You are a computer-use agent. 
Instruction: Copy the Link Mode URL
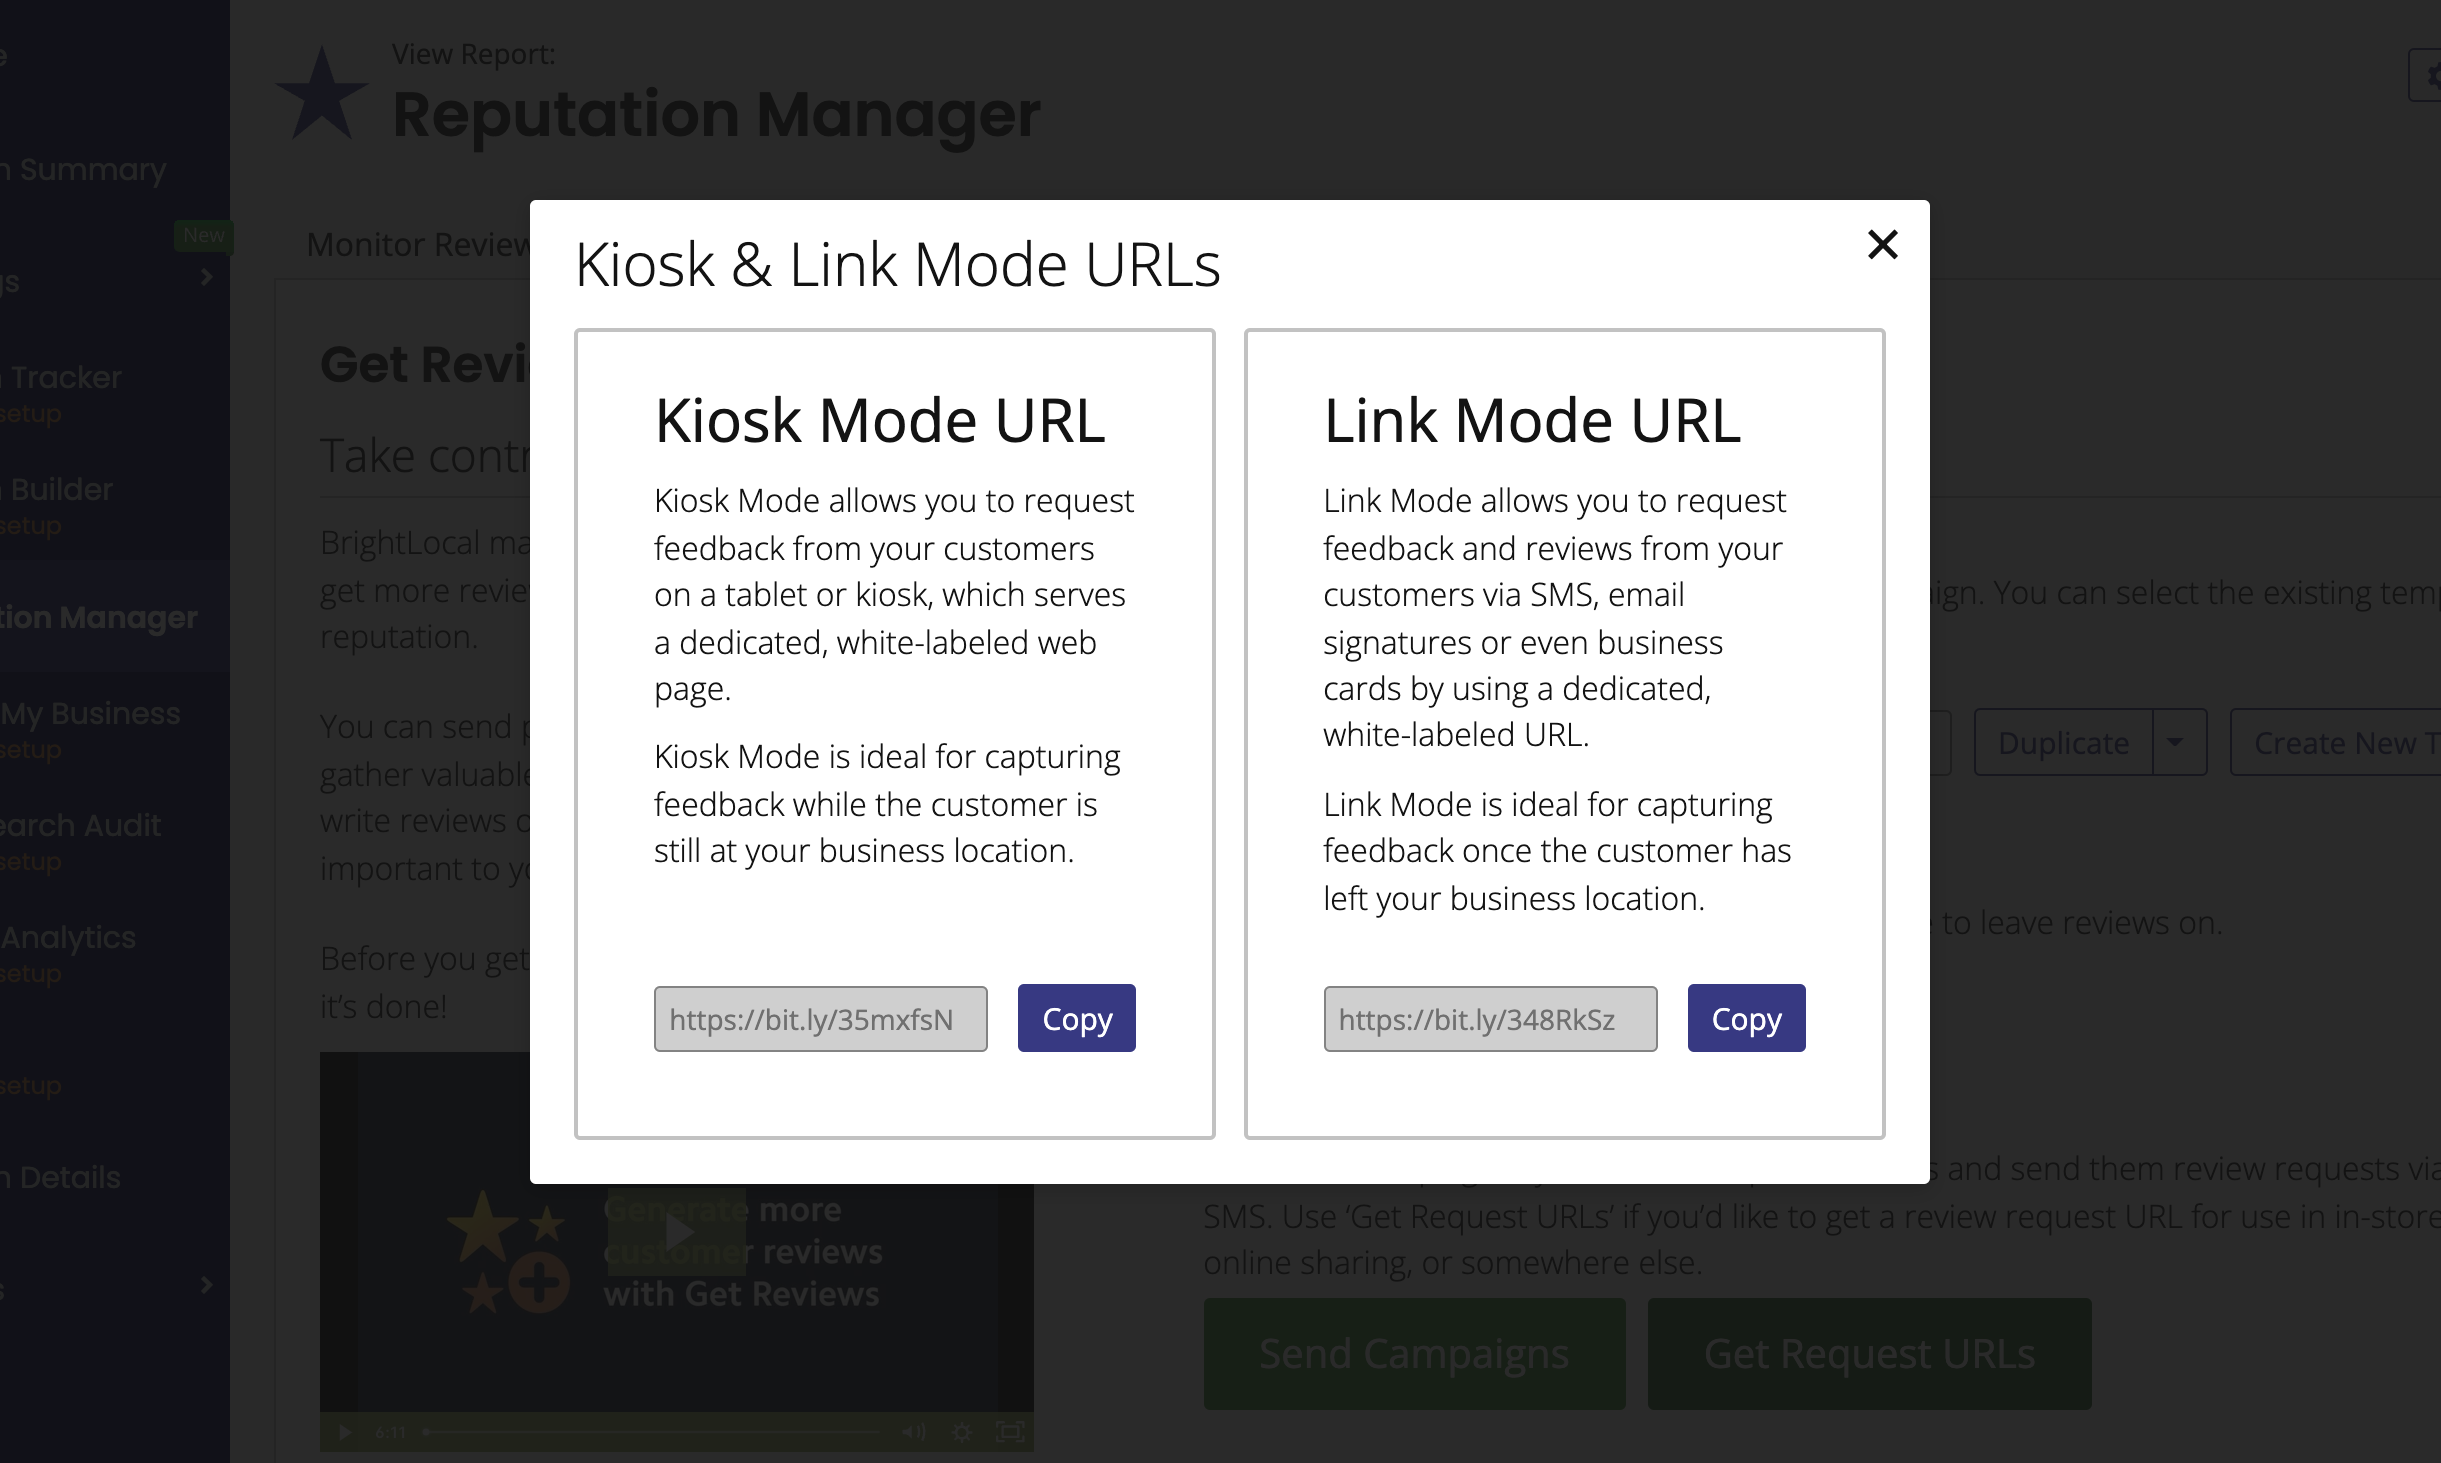point(1746,1018)
